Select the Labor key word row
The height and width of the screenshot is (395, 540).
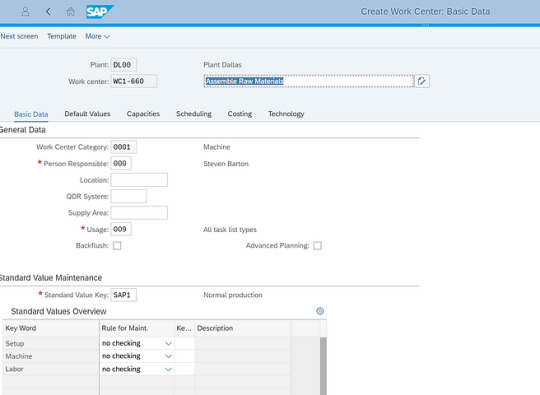[x=51, y=369]
